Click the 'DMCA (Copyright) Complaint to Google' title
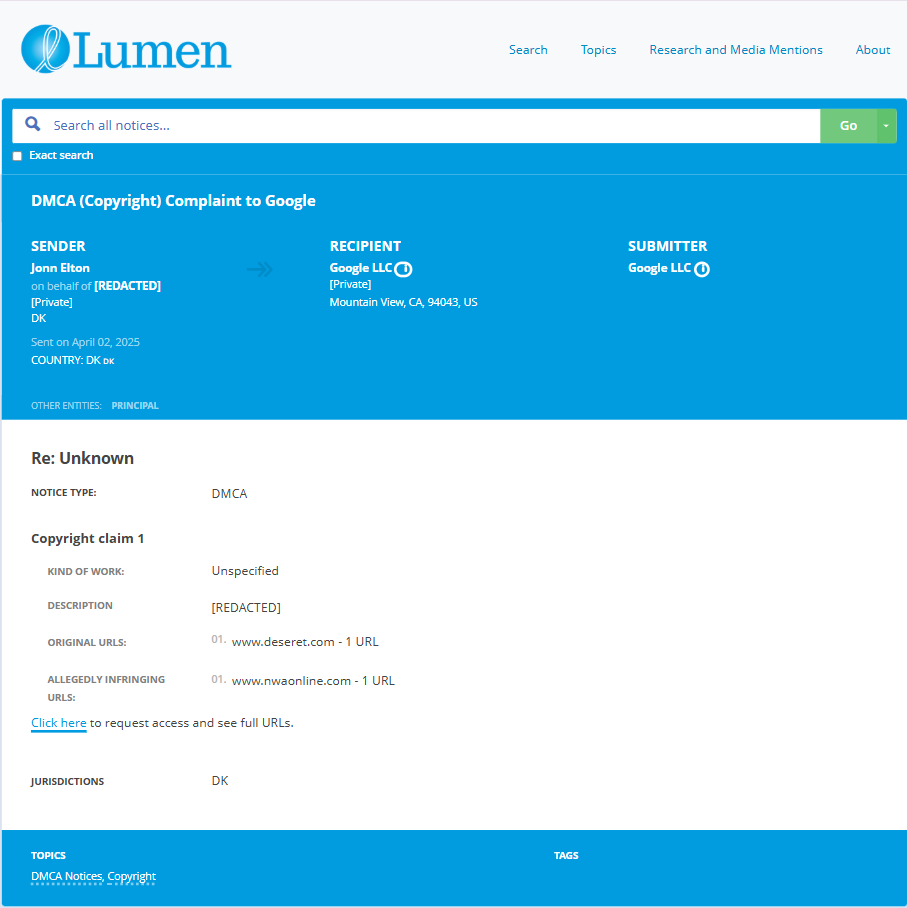Viewport: 907px width, 908px height. click(173, 201)
